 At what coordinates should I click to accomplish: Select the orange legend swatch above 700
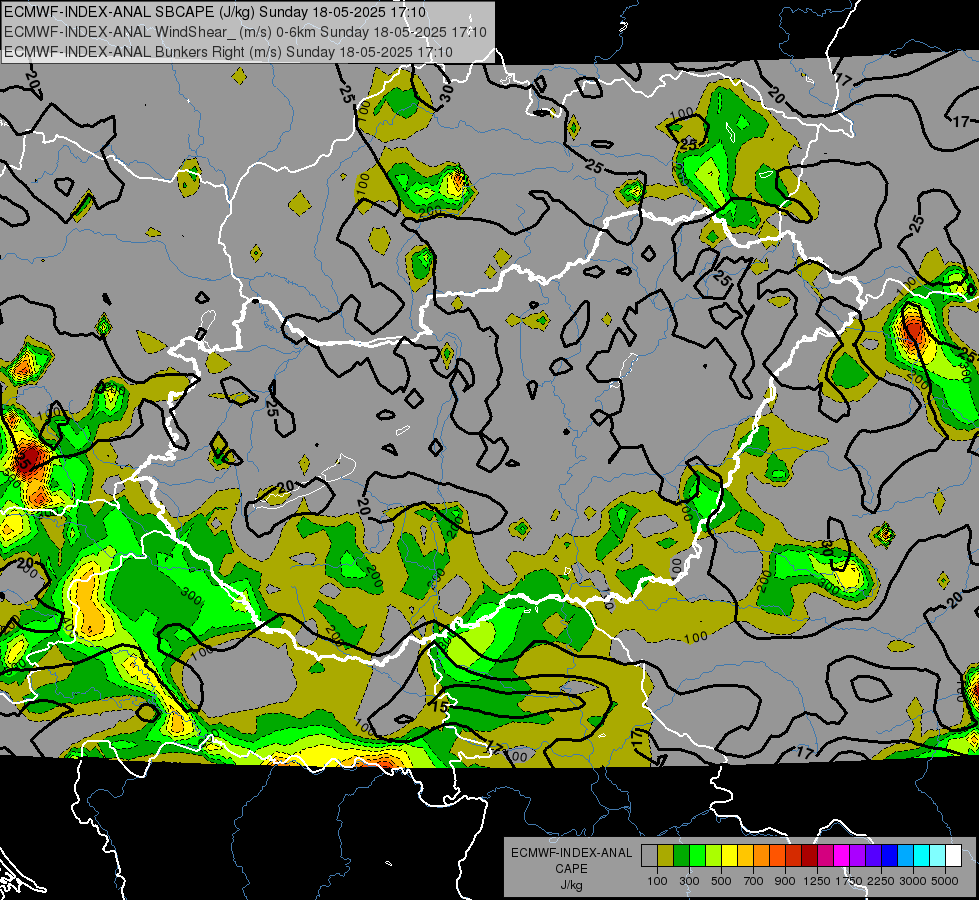pyautogui.click(x=762, y=856)
